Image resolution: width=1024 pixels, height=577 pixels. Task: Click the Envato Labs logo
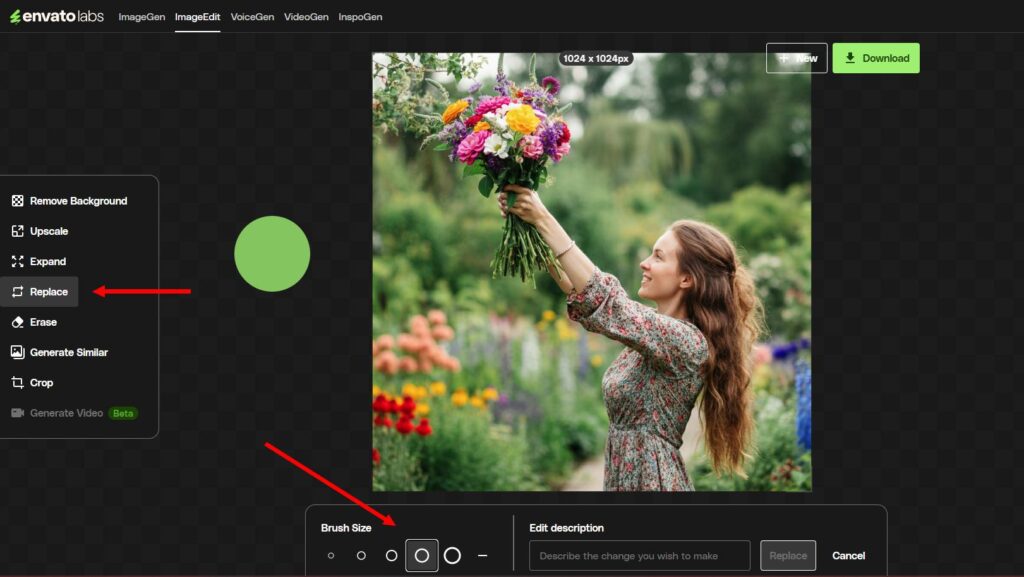[x=55, y=16]
